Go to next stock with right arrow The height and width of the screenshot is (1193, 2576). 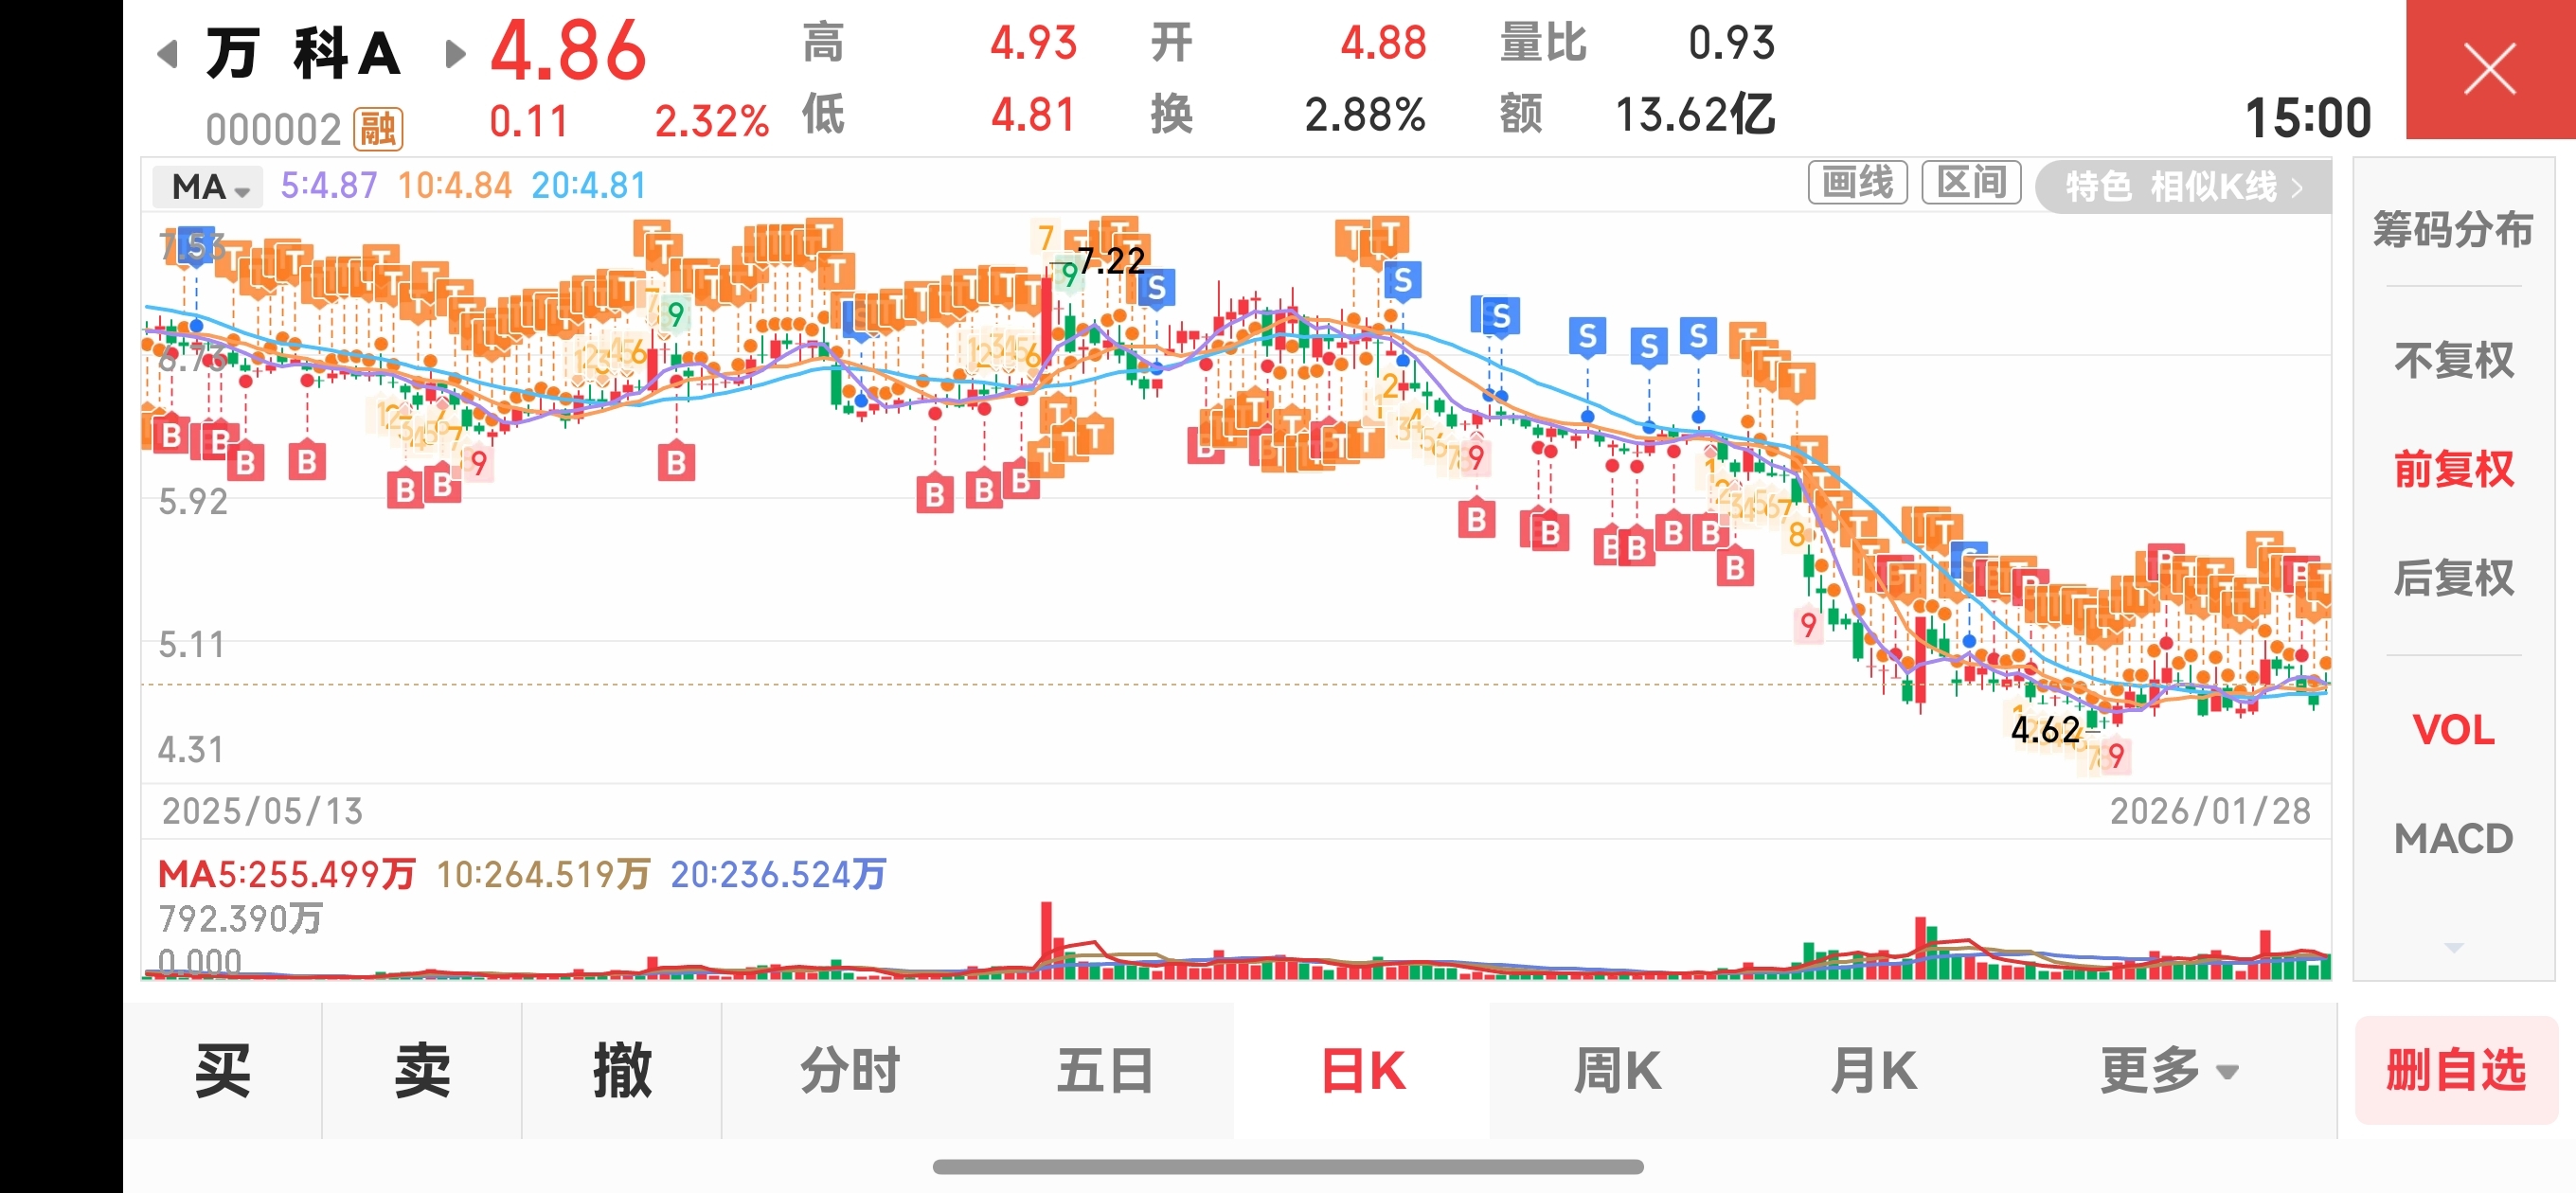pyautogui.click(x=455, y=54)
